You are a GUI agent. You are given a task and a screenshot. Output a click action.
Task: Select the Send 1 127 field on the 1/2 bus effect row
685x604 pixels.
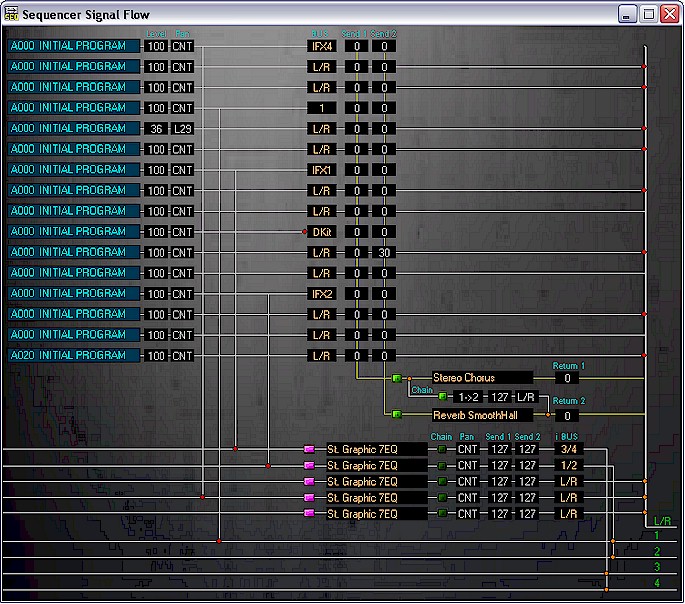pos(499,466)
